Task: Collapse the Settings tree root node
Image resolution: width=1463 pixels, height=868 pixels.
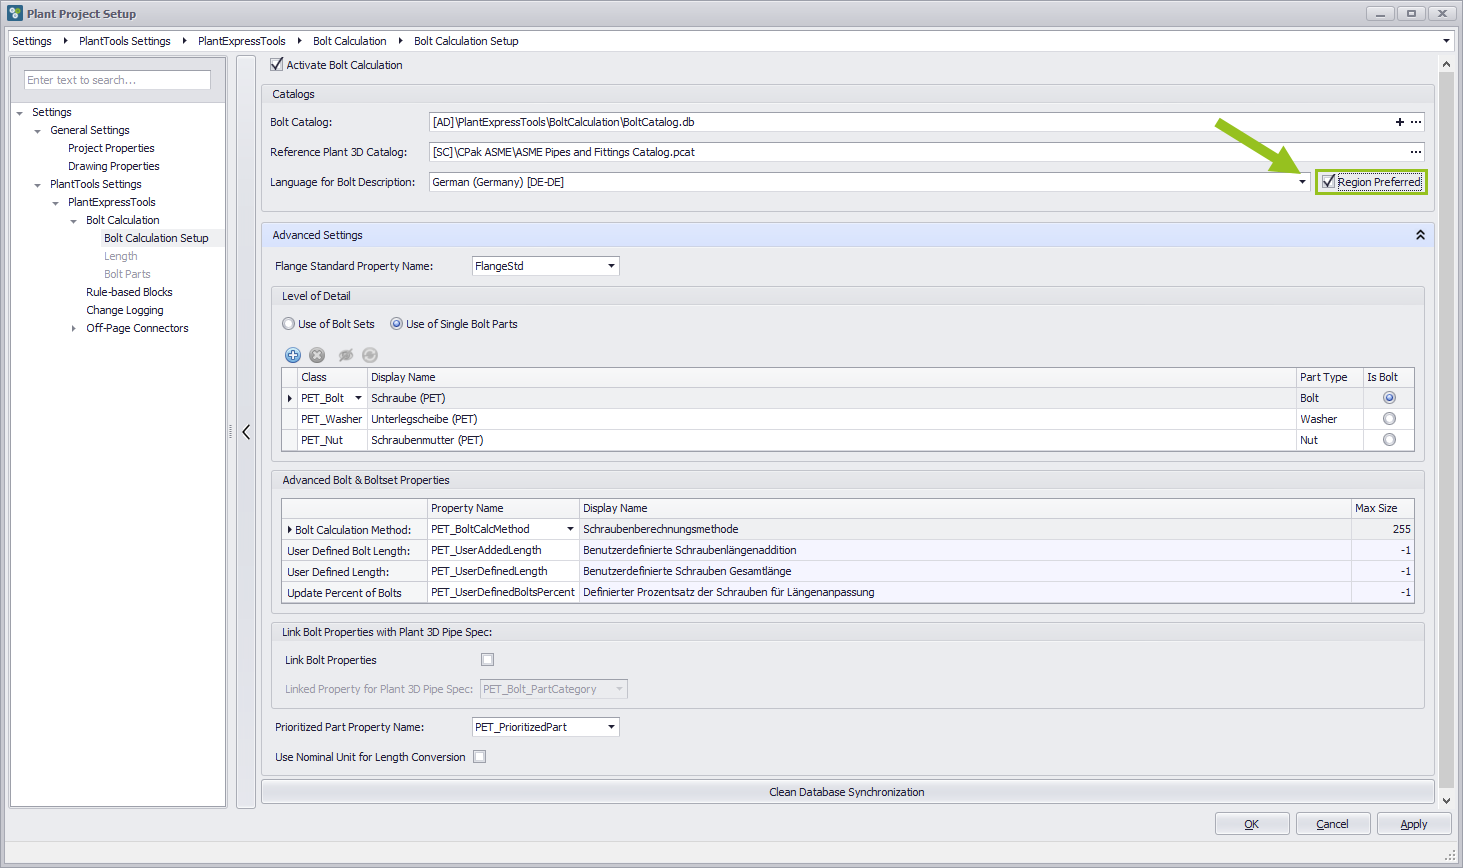Action: (x=20, y=113)
